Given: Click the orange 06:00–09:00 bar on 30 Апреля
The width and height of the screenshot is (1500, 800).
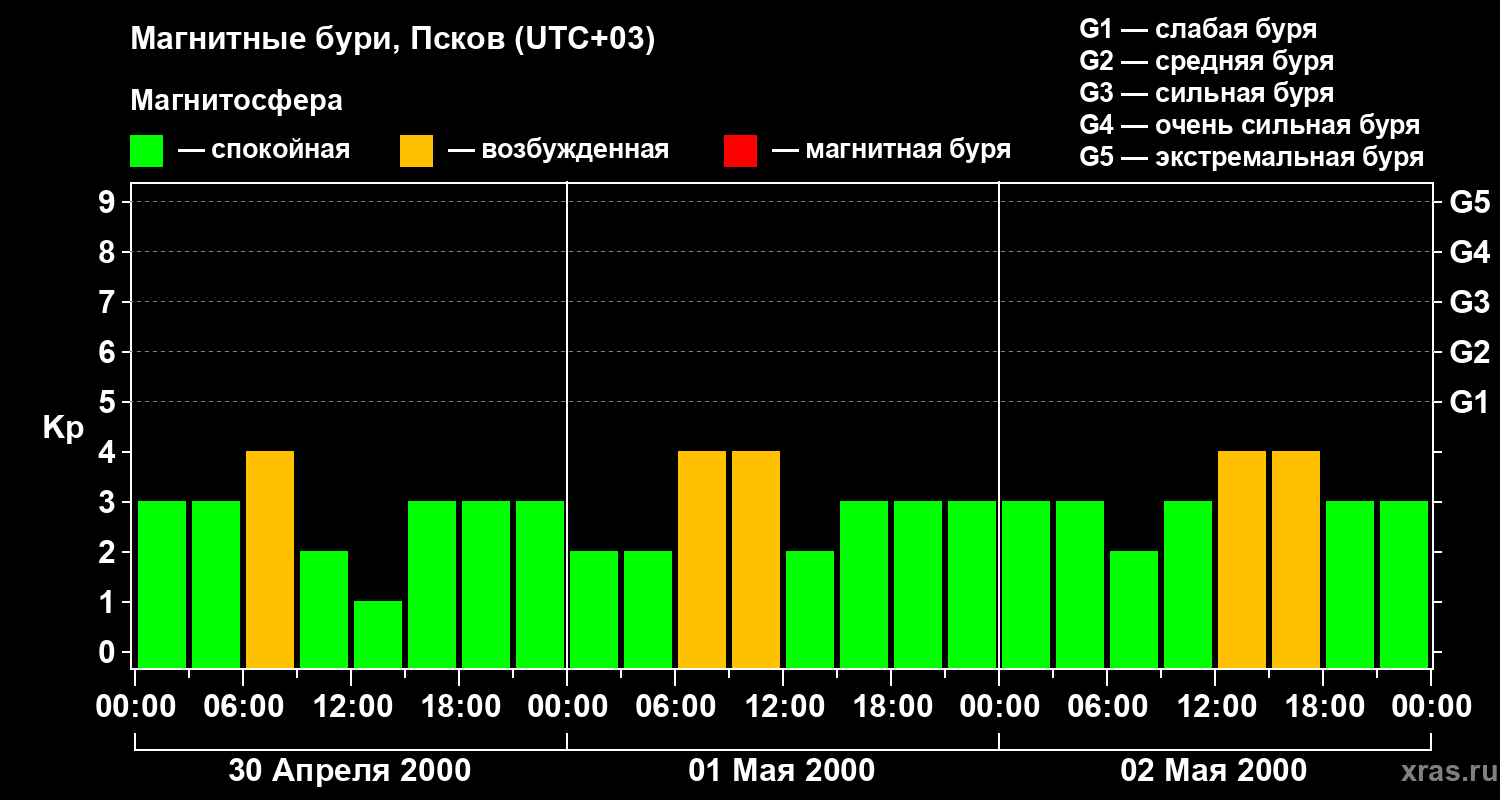Looking at the screenshot, I should [270, 559].
